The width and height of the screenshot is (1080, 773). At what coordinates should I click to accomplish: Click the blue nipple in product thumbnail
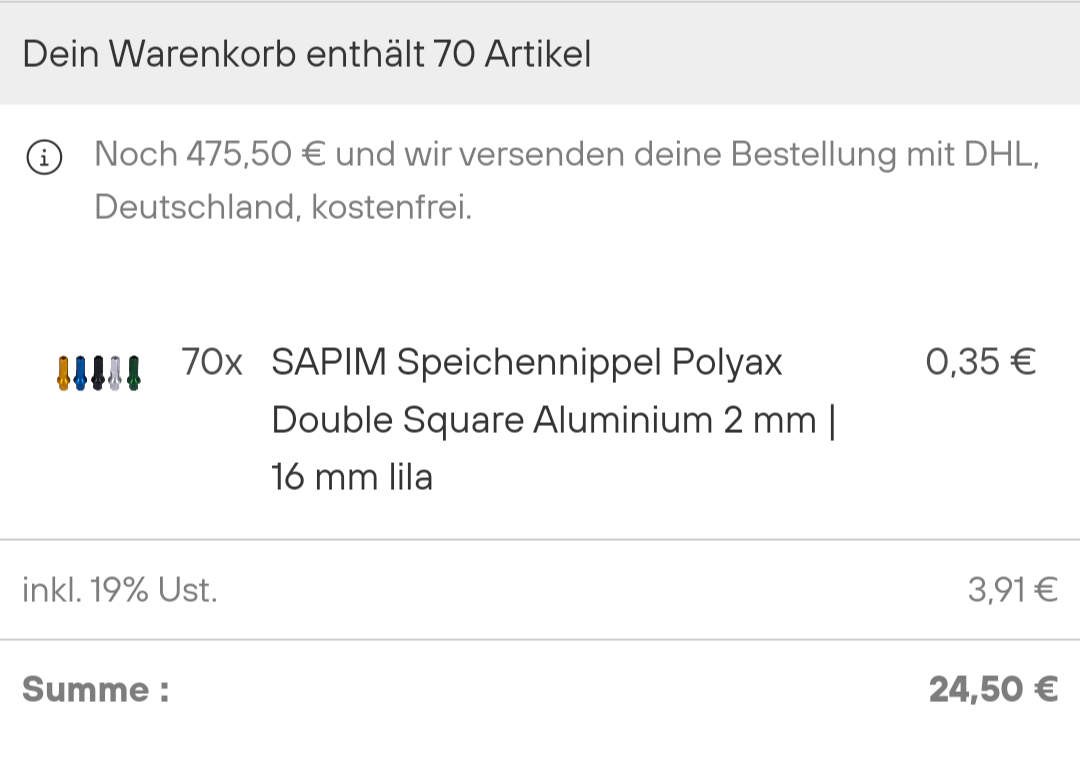(80, 372)
